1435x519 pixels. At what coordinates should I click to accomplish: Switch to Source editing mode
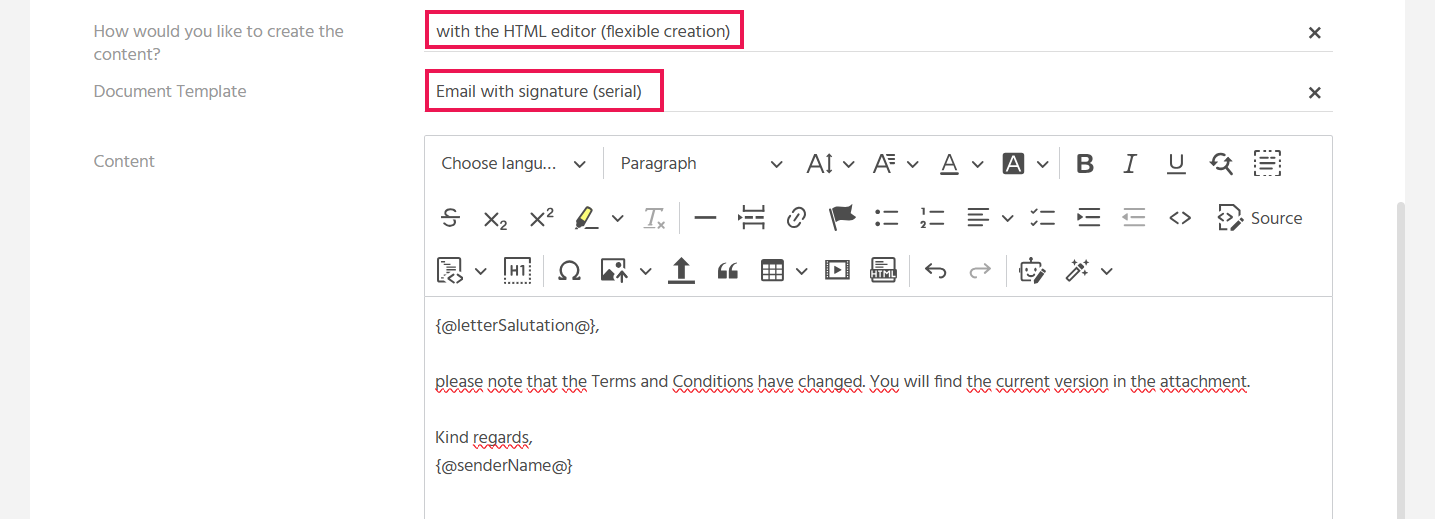[1260, 218]
